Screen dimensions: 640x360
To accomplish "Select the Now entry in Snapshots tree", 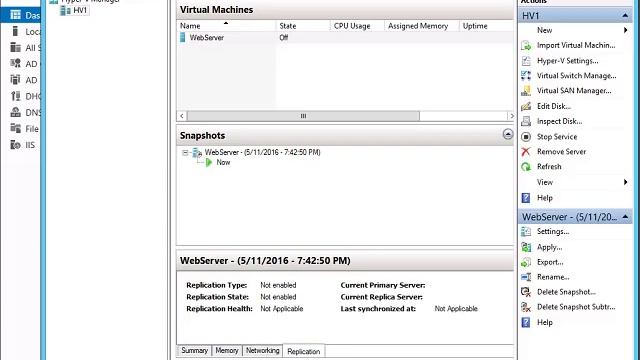I will coord(223,162).
